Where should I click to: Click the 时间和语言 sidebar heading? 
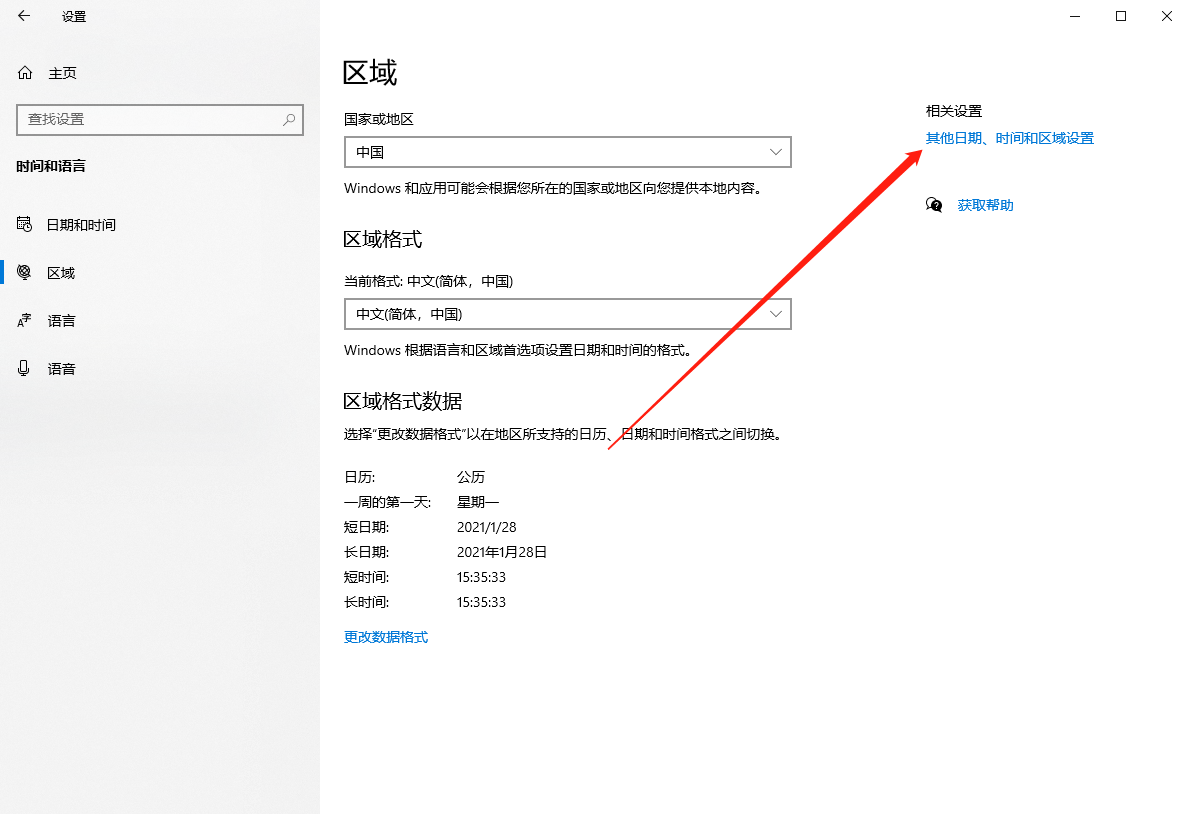click(51, 166)
